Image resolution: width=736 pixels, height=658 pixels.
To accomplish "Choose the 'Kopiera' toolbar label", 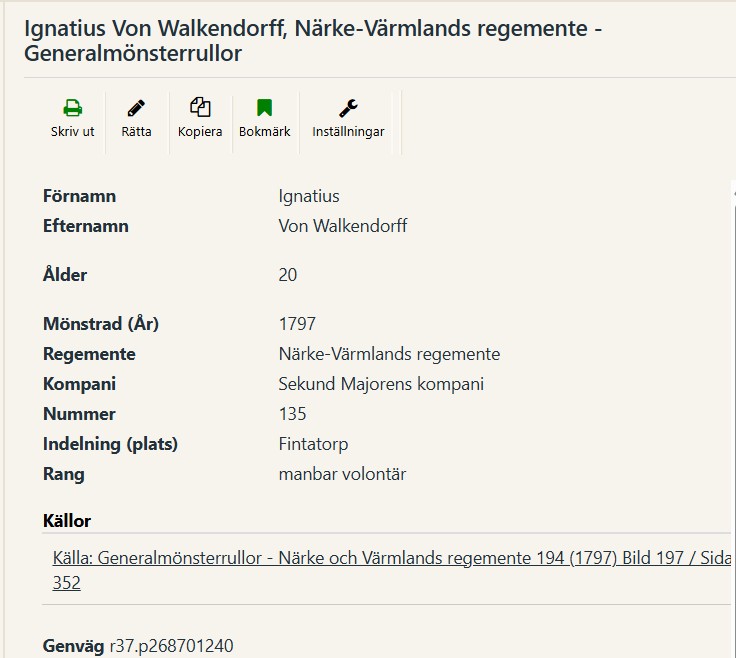I will point(200,132).
